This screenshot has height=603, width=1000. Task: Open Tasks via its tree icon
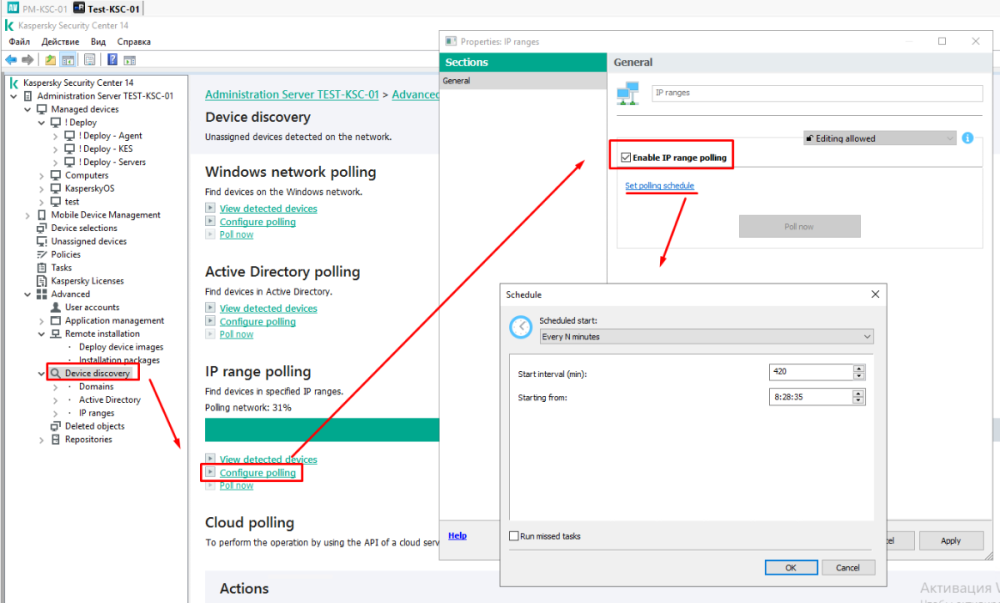coord(41,268)
